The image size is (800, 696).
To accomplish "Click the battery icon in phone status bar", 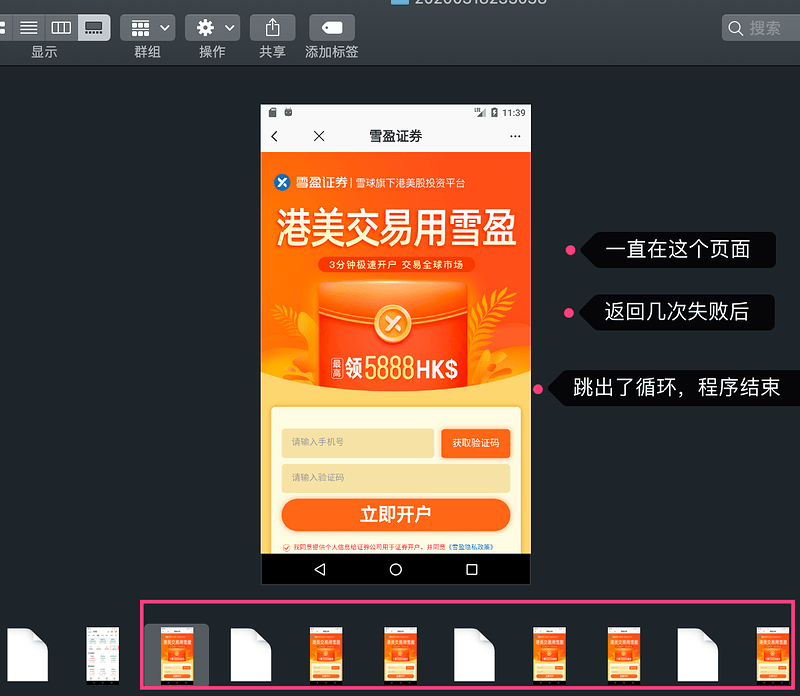I will pos(494,112).
